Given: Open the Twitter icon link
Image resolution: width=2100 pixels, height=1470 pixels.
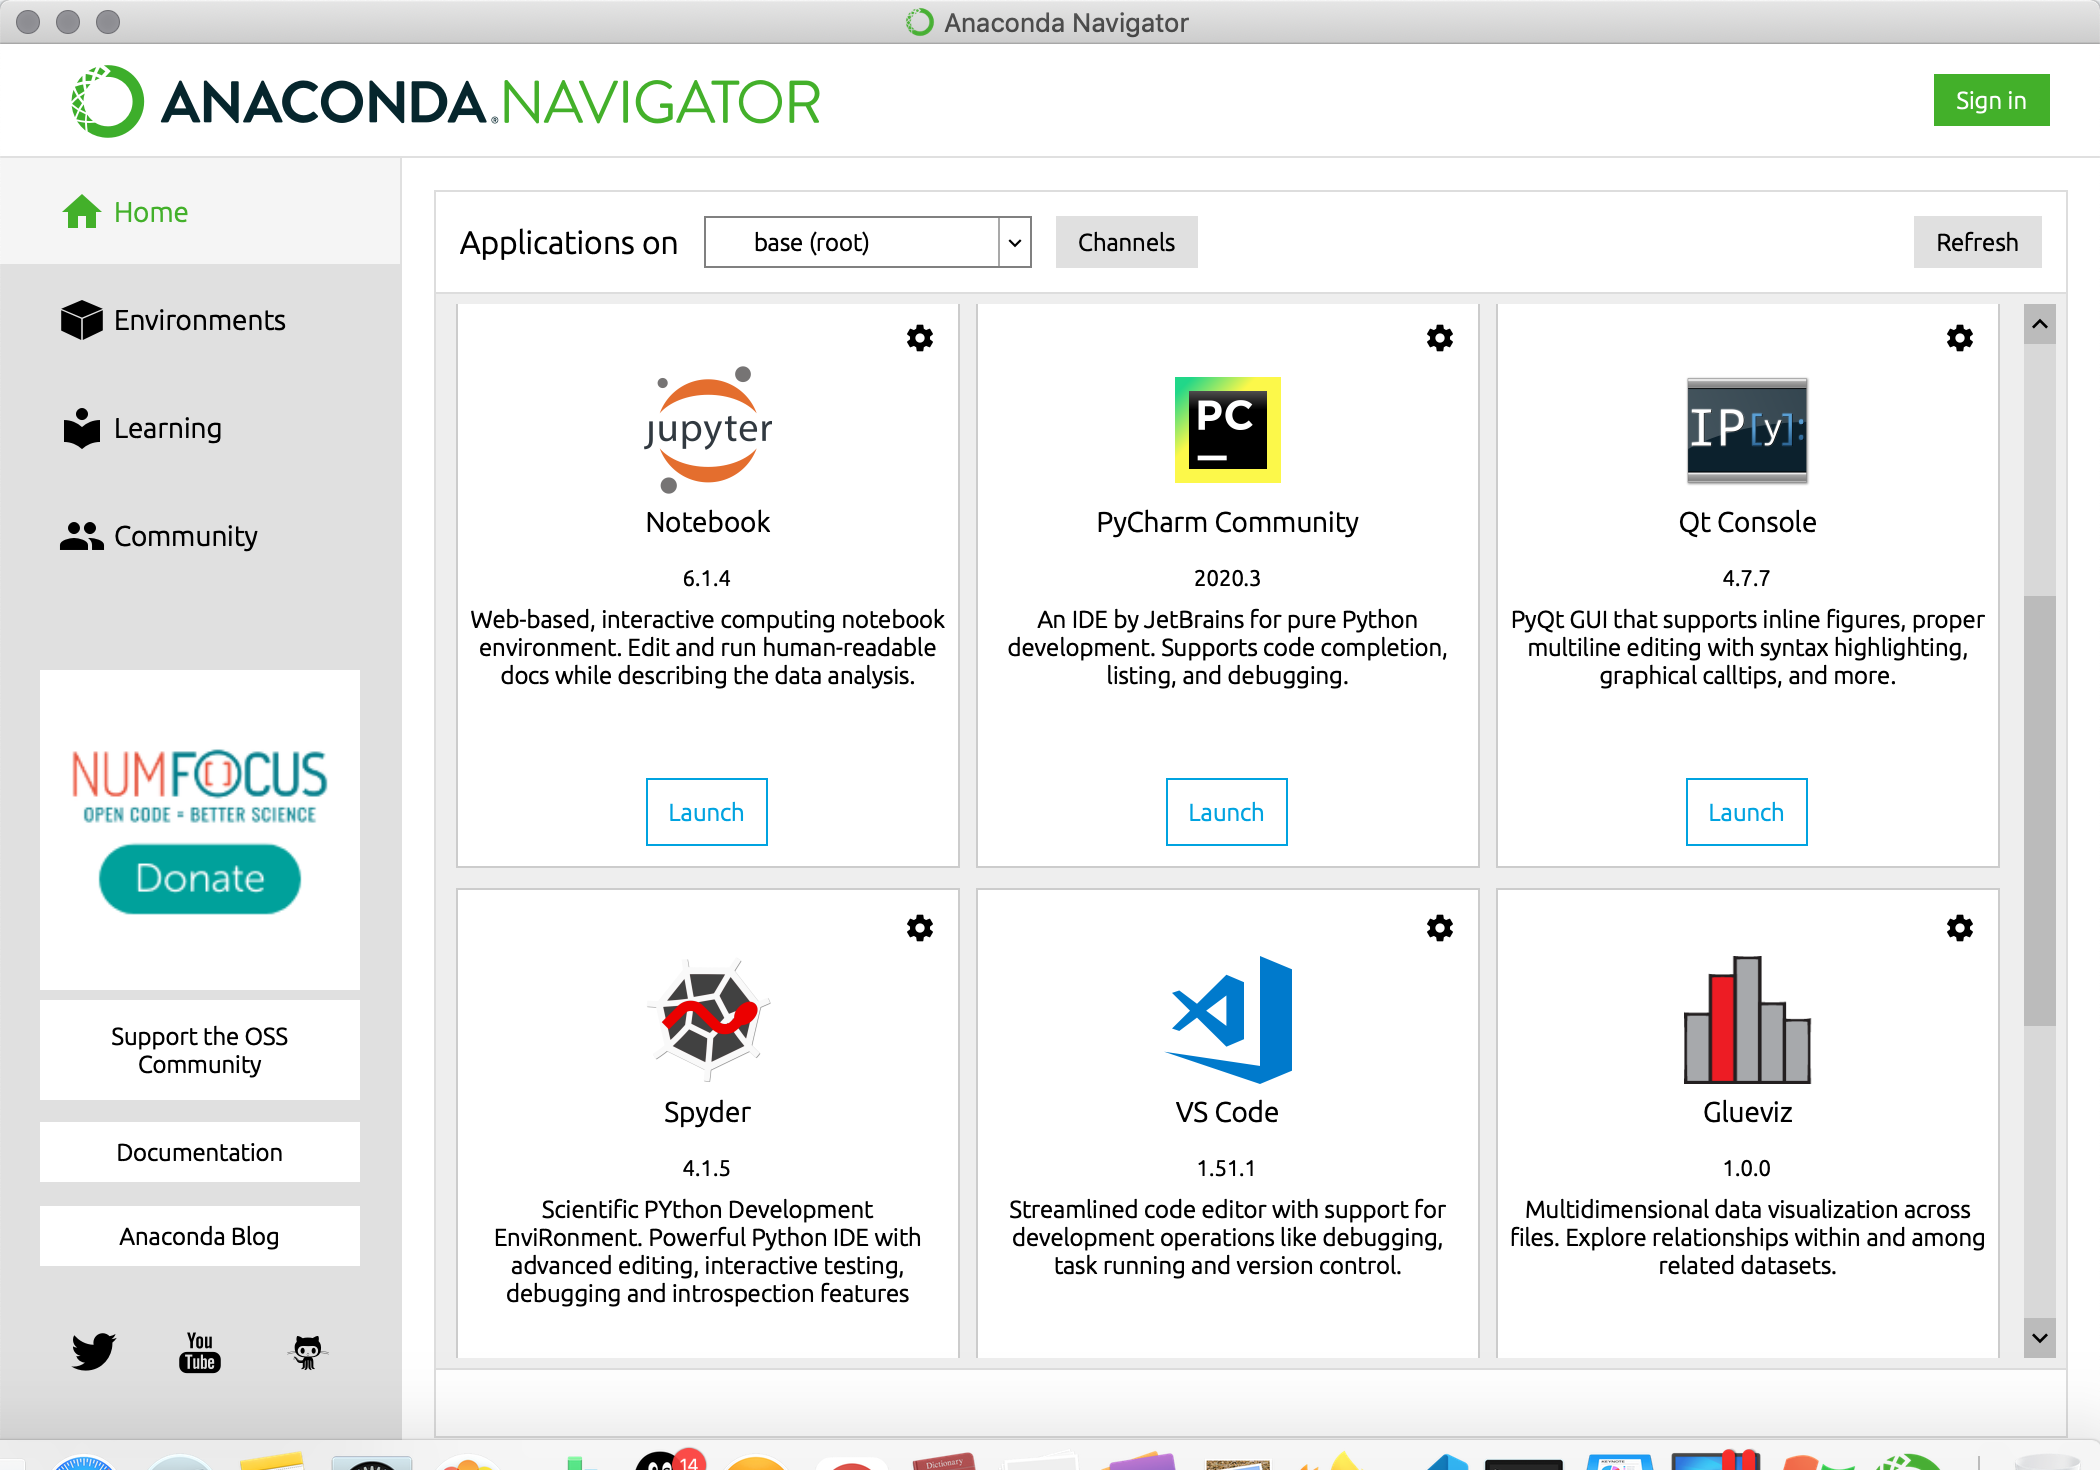Looking at the screenshot, I should coord(94,1351).
